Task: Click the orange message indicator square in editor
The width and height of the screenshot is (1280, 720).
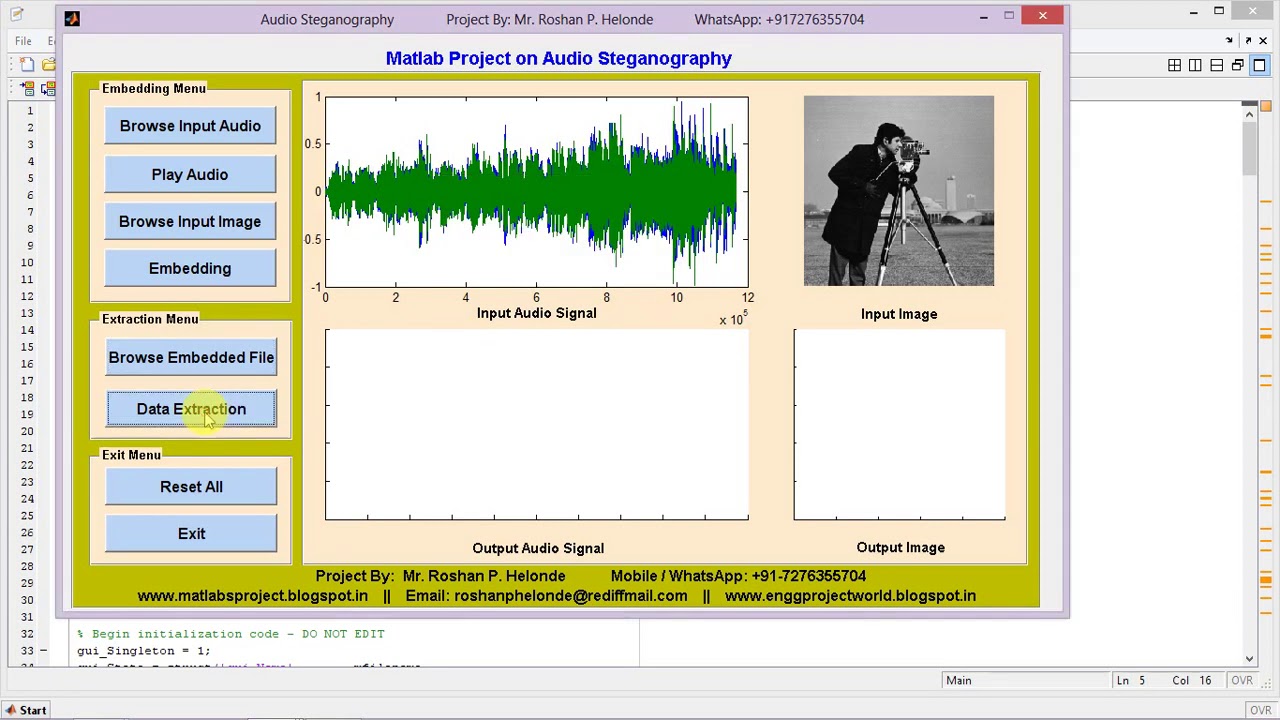Action: 1266,107
